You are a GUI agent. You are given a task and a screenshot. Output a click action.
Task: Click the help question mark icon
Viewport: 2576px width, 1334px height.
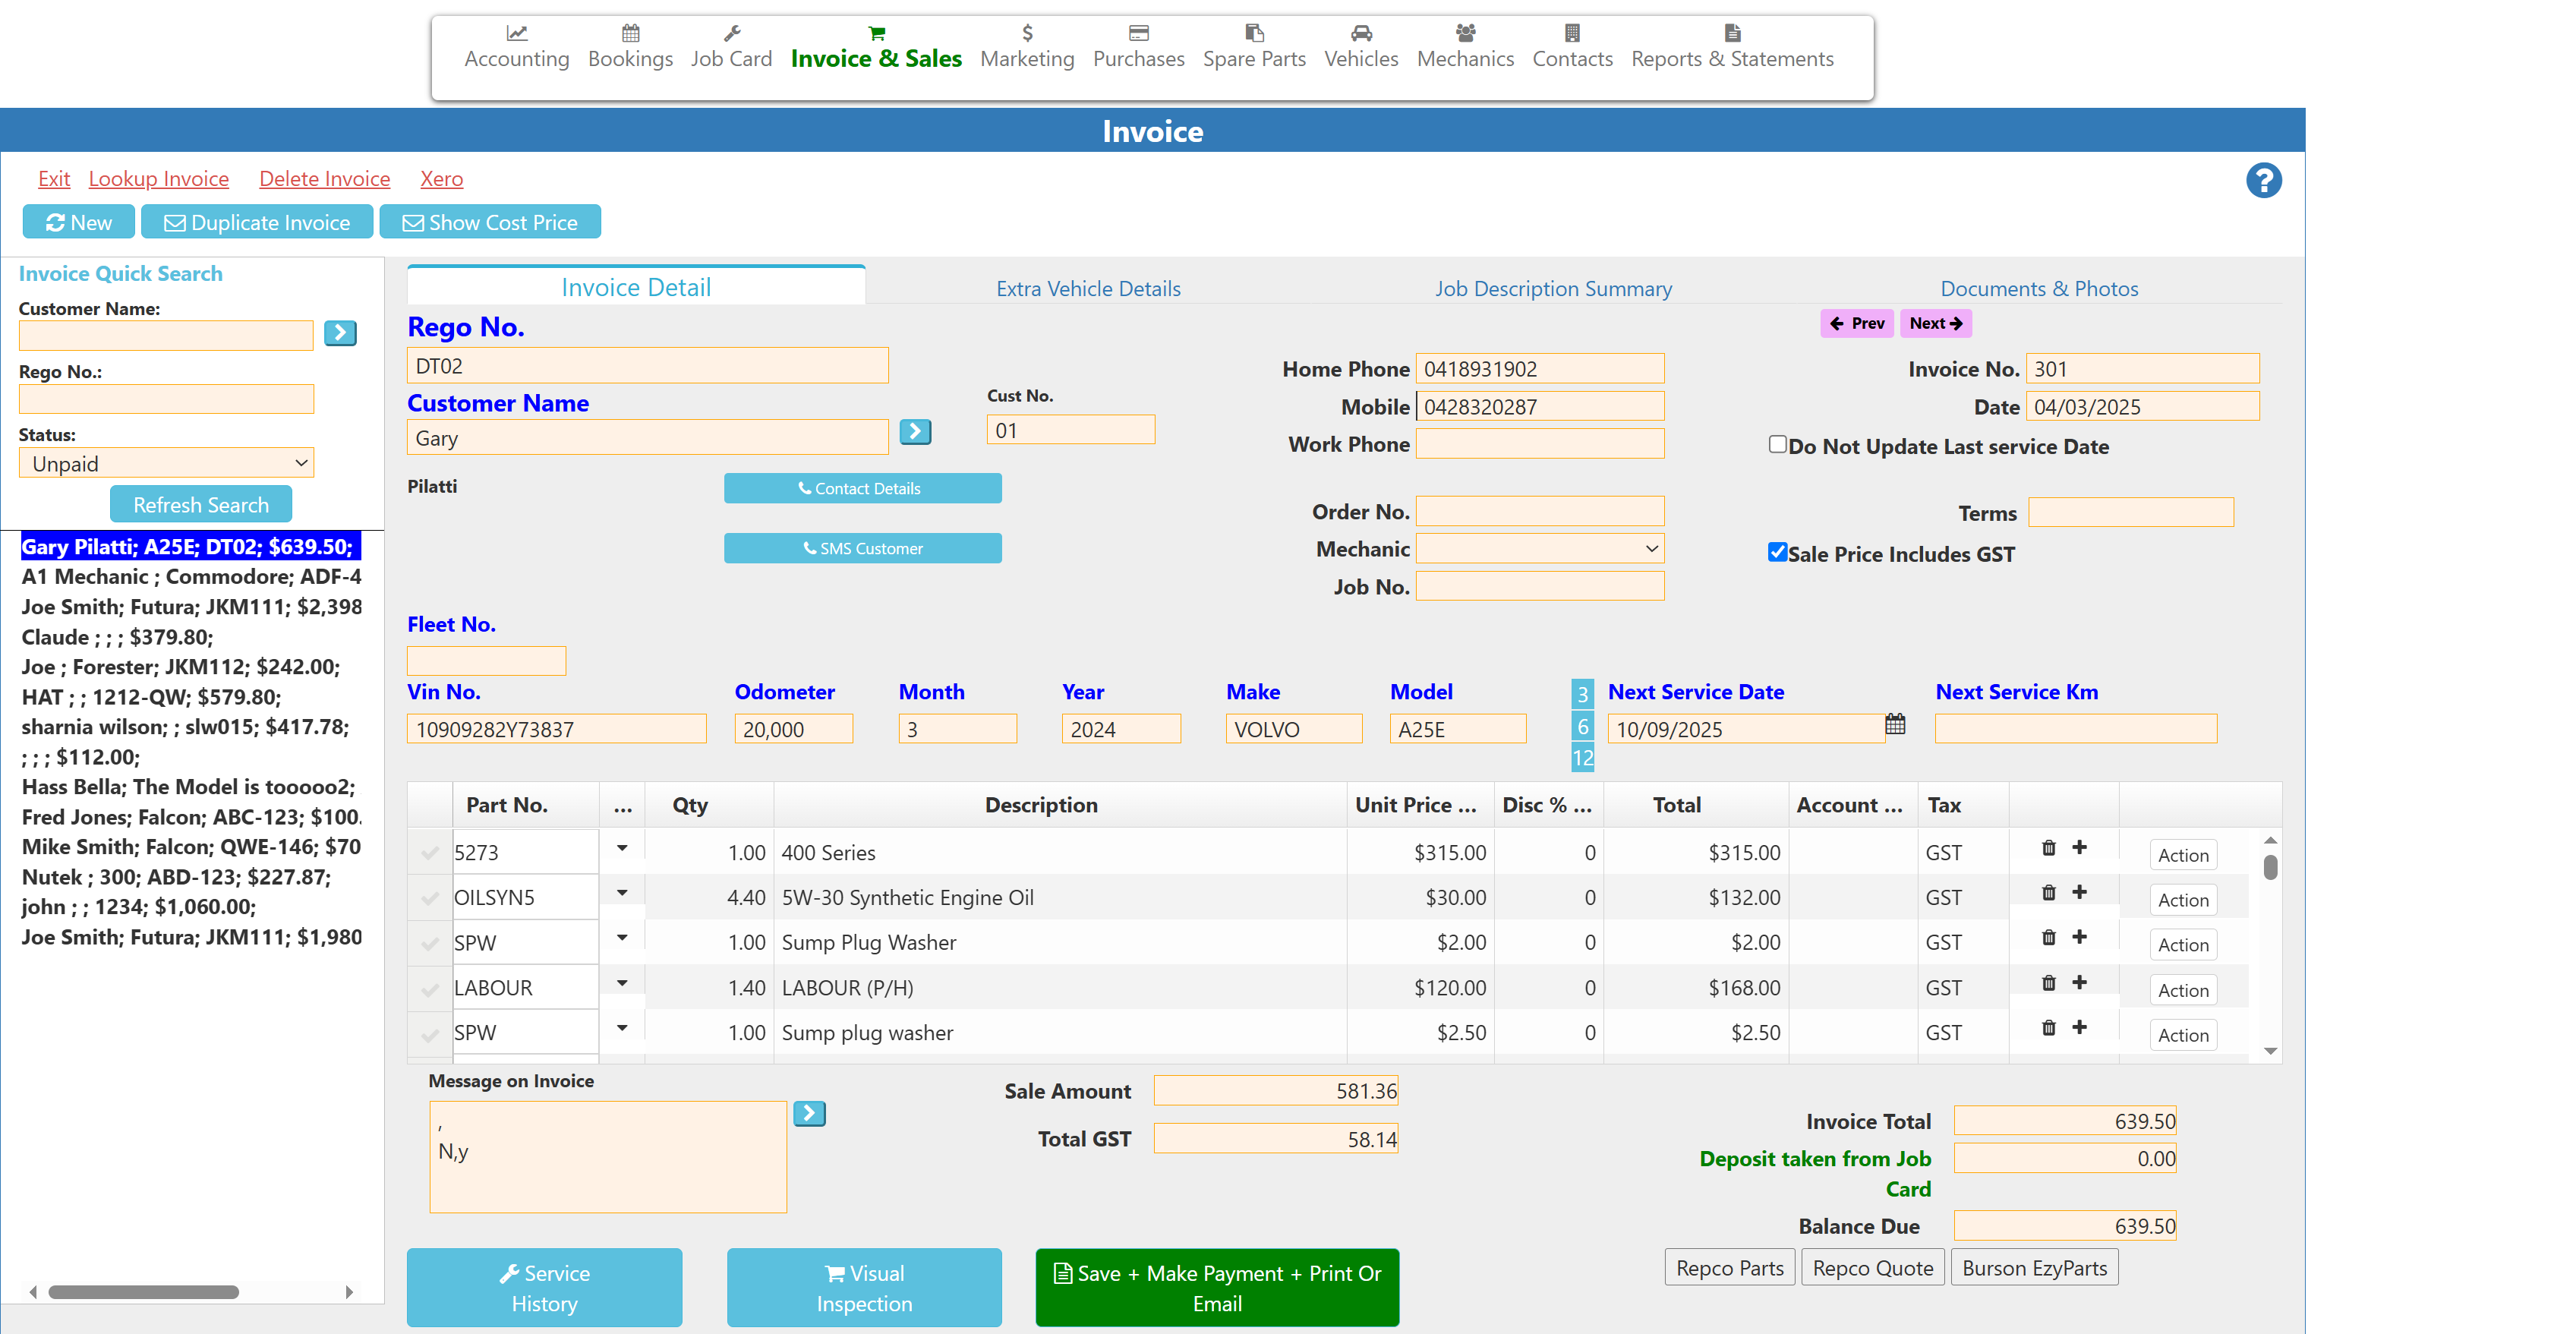pyautogui.click(x=2264, y=180)
